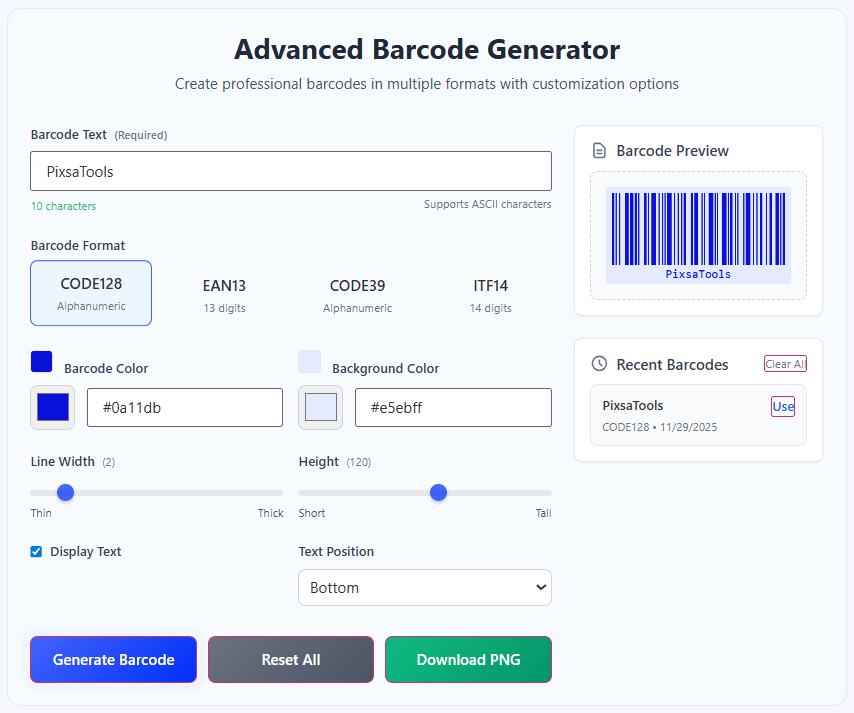This screenshot has height=713, width=854.
Task: Select the EAN13 barcode format
Action: coord(224,296)
